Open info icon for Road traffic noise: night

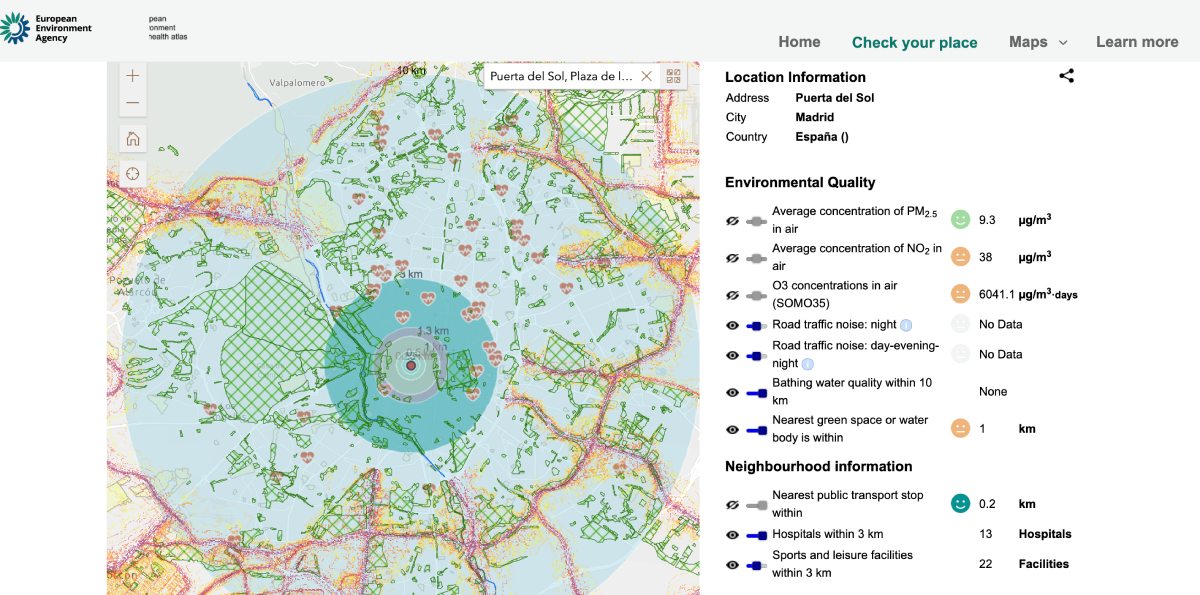[906, 325]
